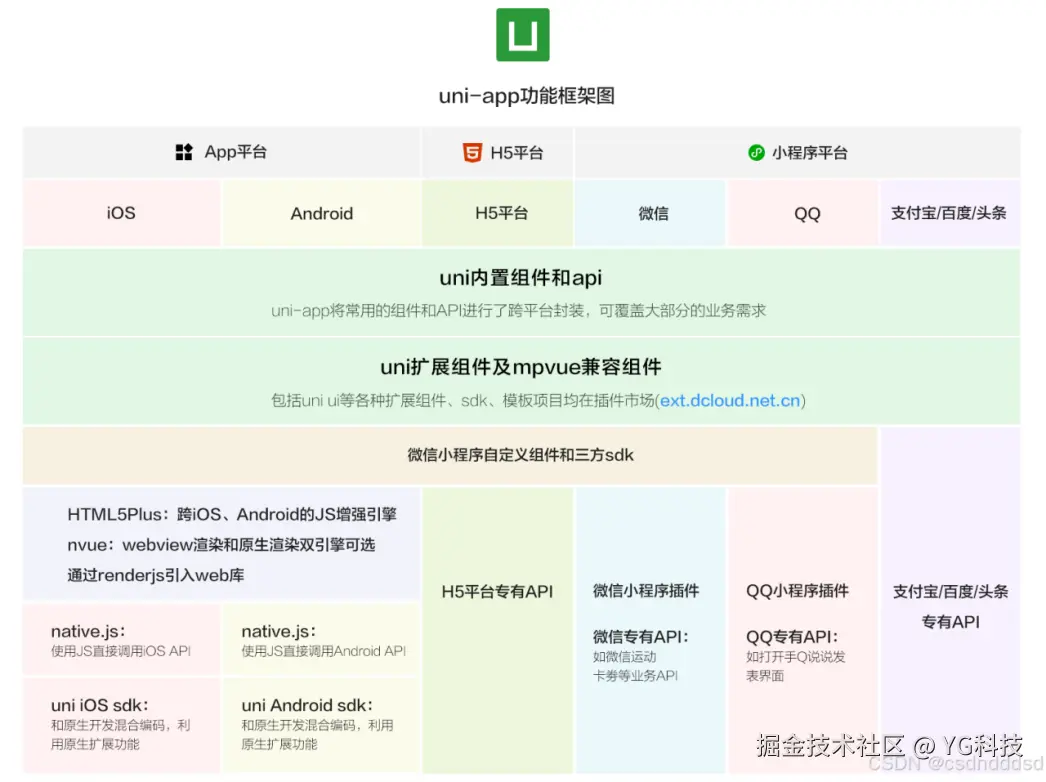Image resolution: width=1046 pixels, height=782 pixels.
Task: Click the 微信 platform cell
Action: (650, 214)
